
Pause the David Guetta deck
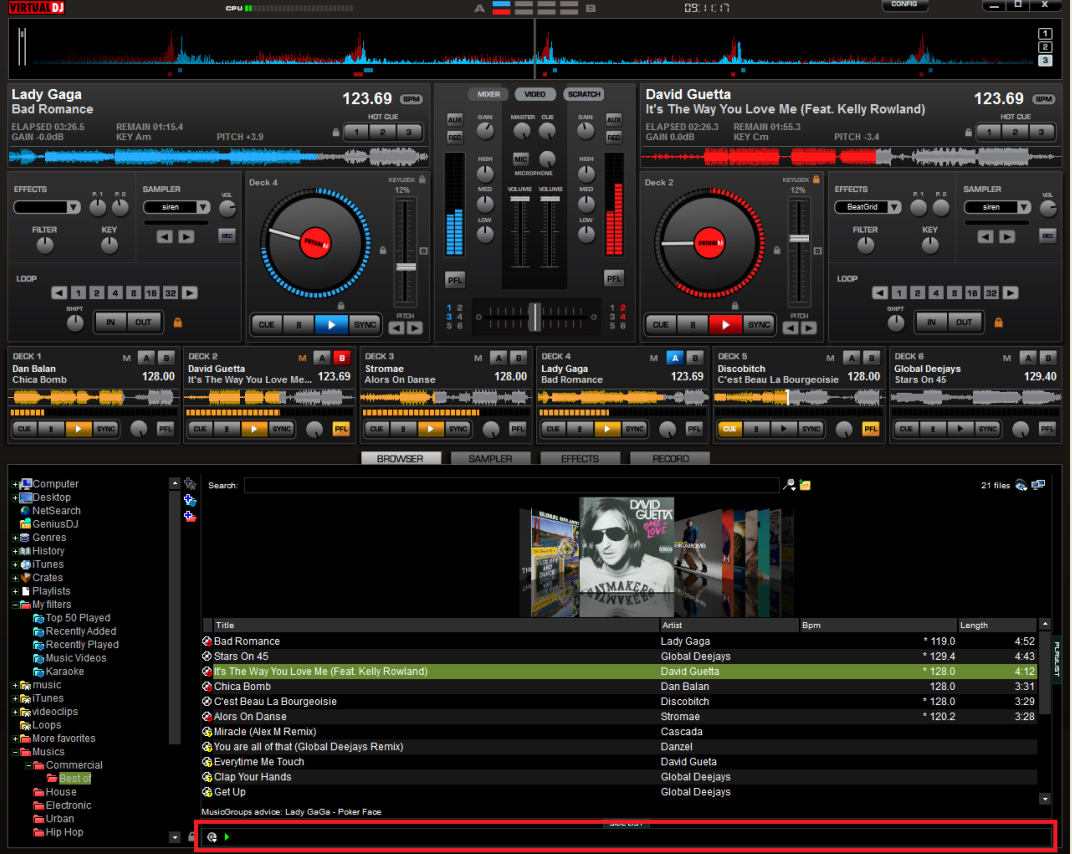pos(691,324)
